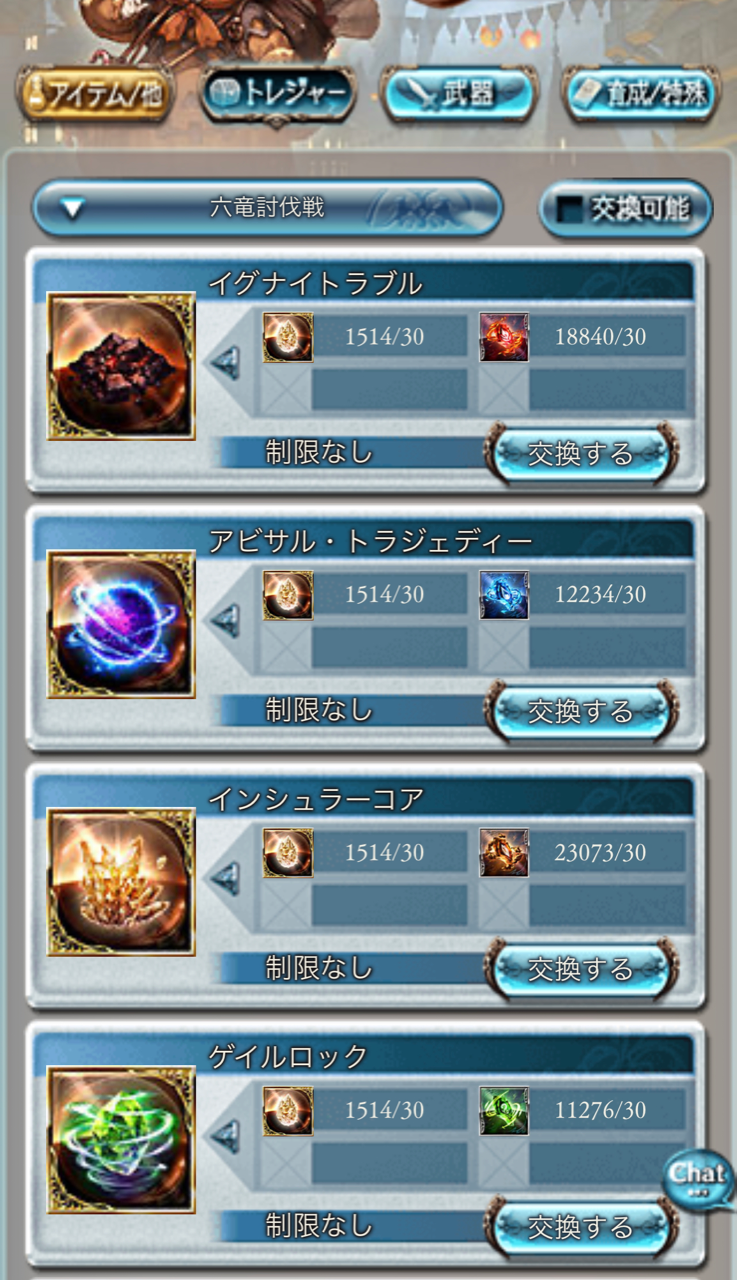738x1280 pixels.
Task: Tap the ゲイルロック green stone icon
Action: (x=121, y=1140)
